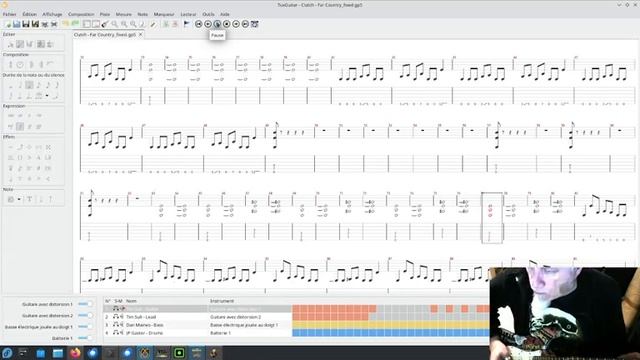Screen dimensions: 640x360
Task: Adjust the Batterie 1 slider
Action: [x=85, y=338]
